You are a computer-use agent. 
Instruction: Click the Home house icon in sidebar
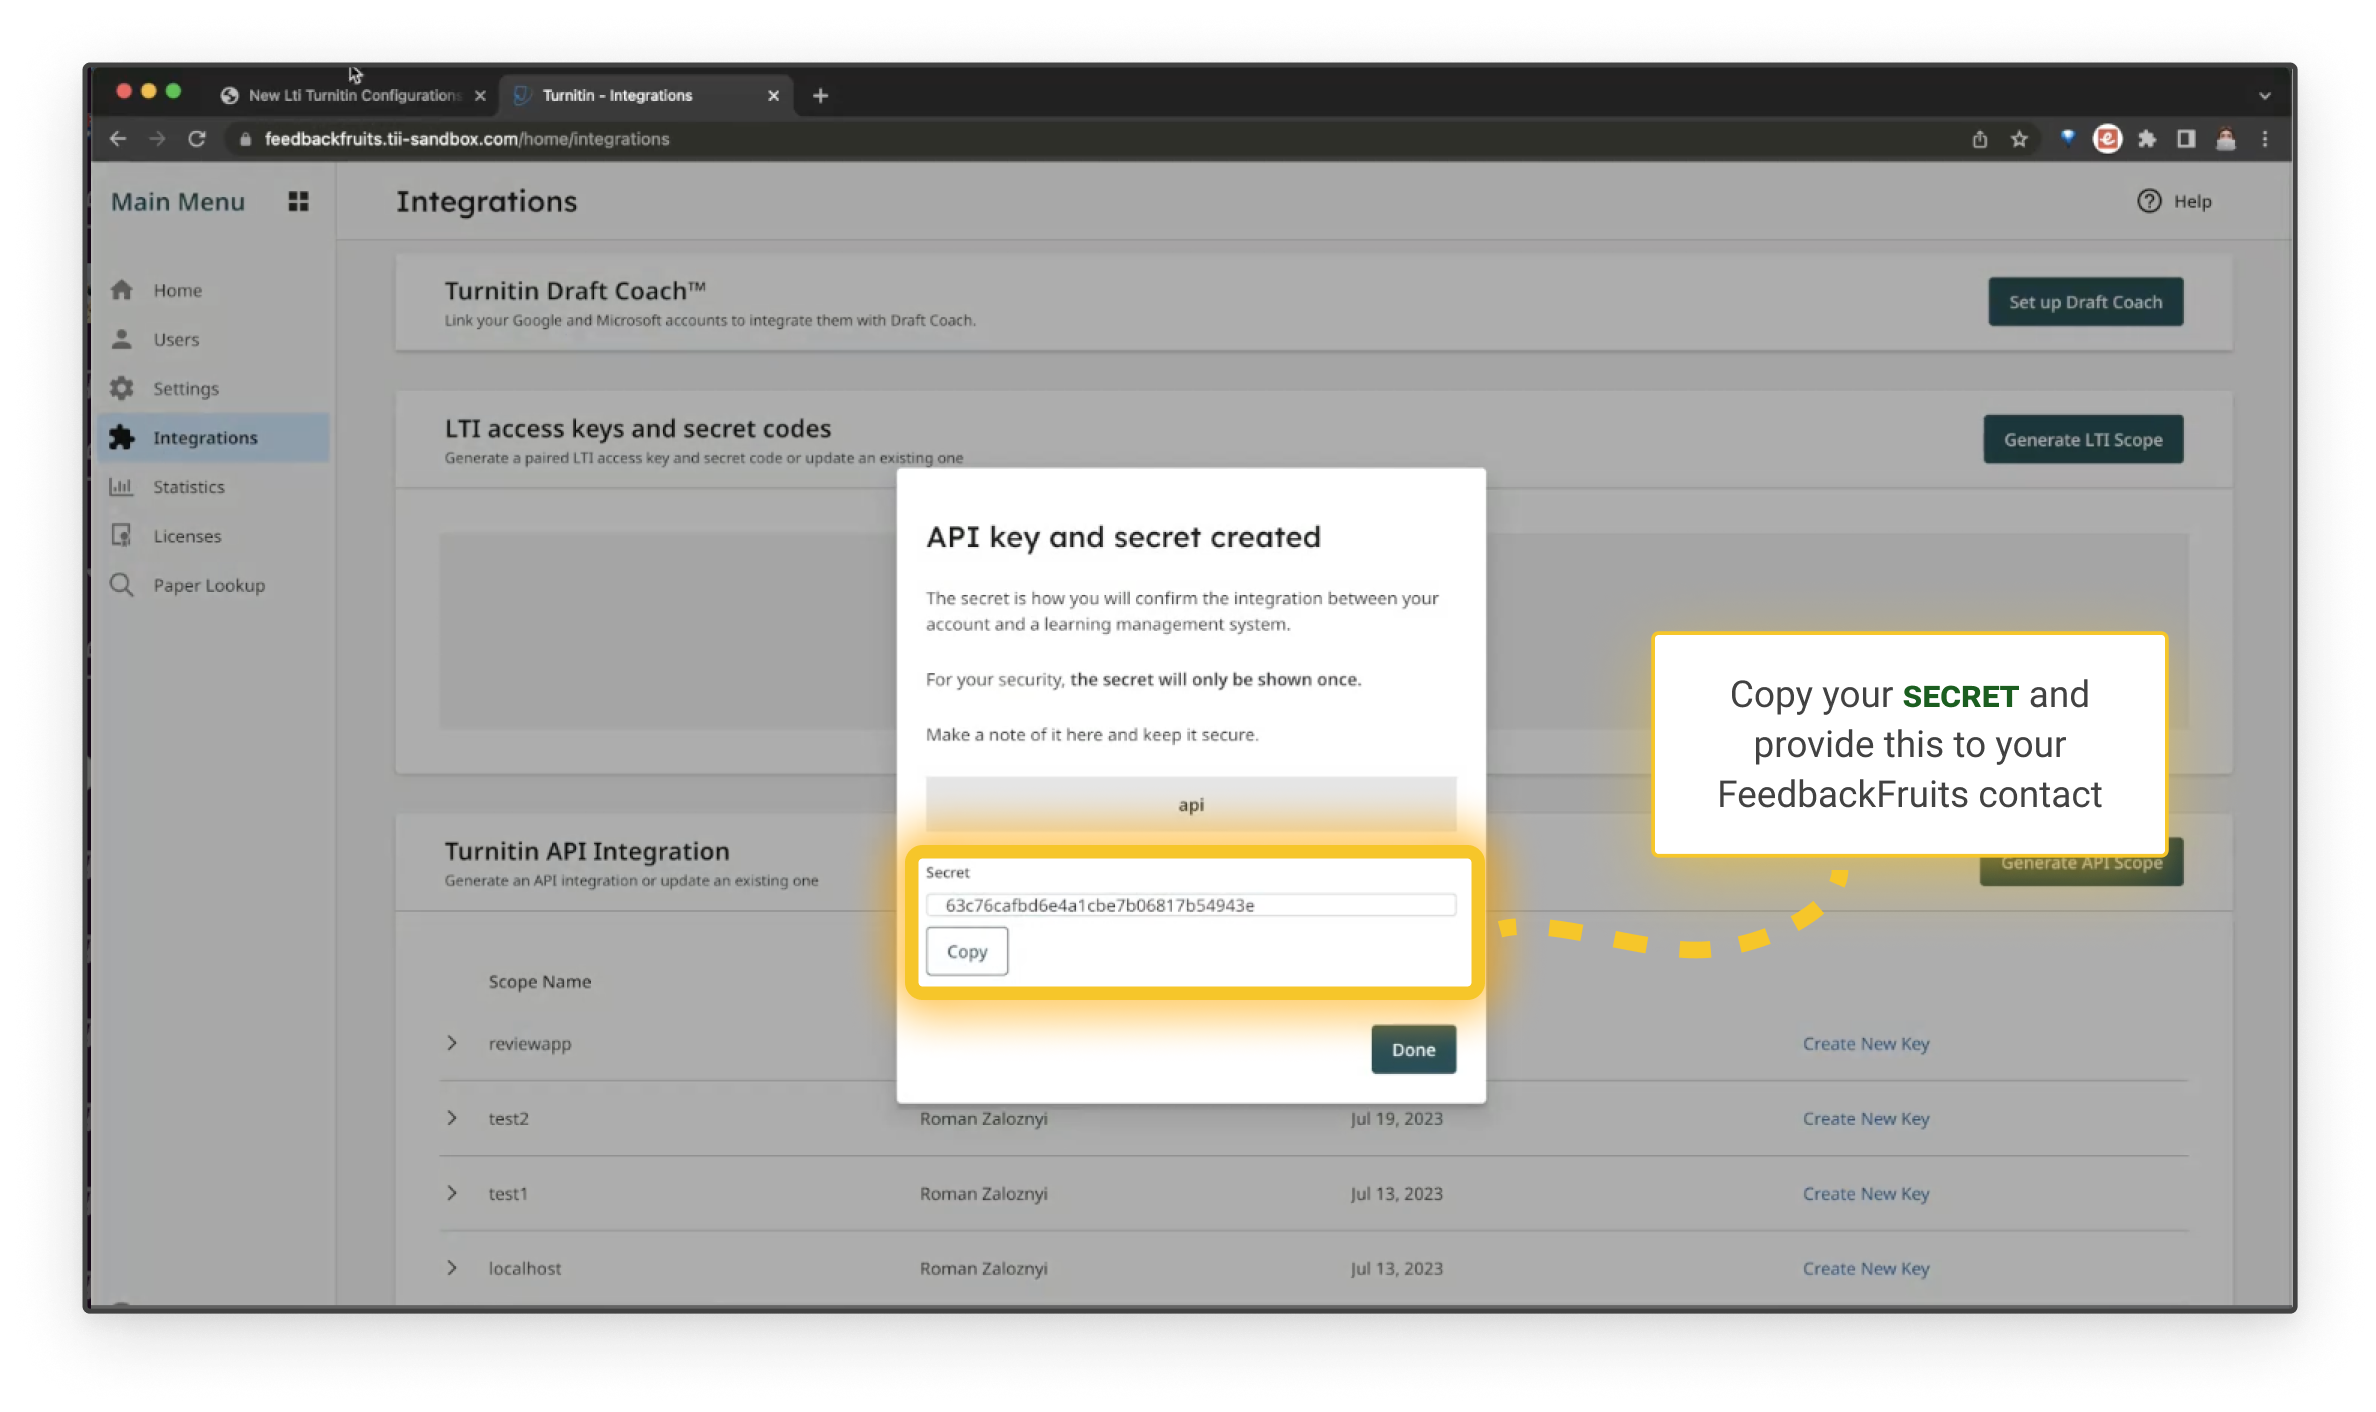point(122,290)
